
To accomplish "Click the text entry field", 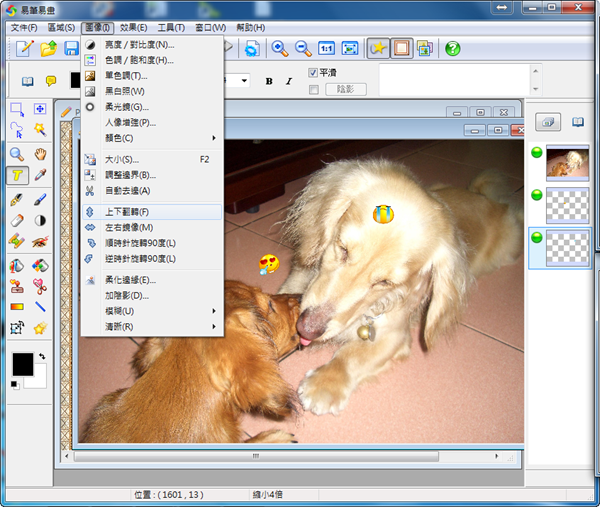I will click(455, 80).
